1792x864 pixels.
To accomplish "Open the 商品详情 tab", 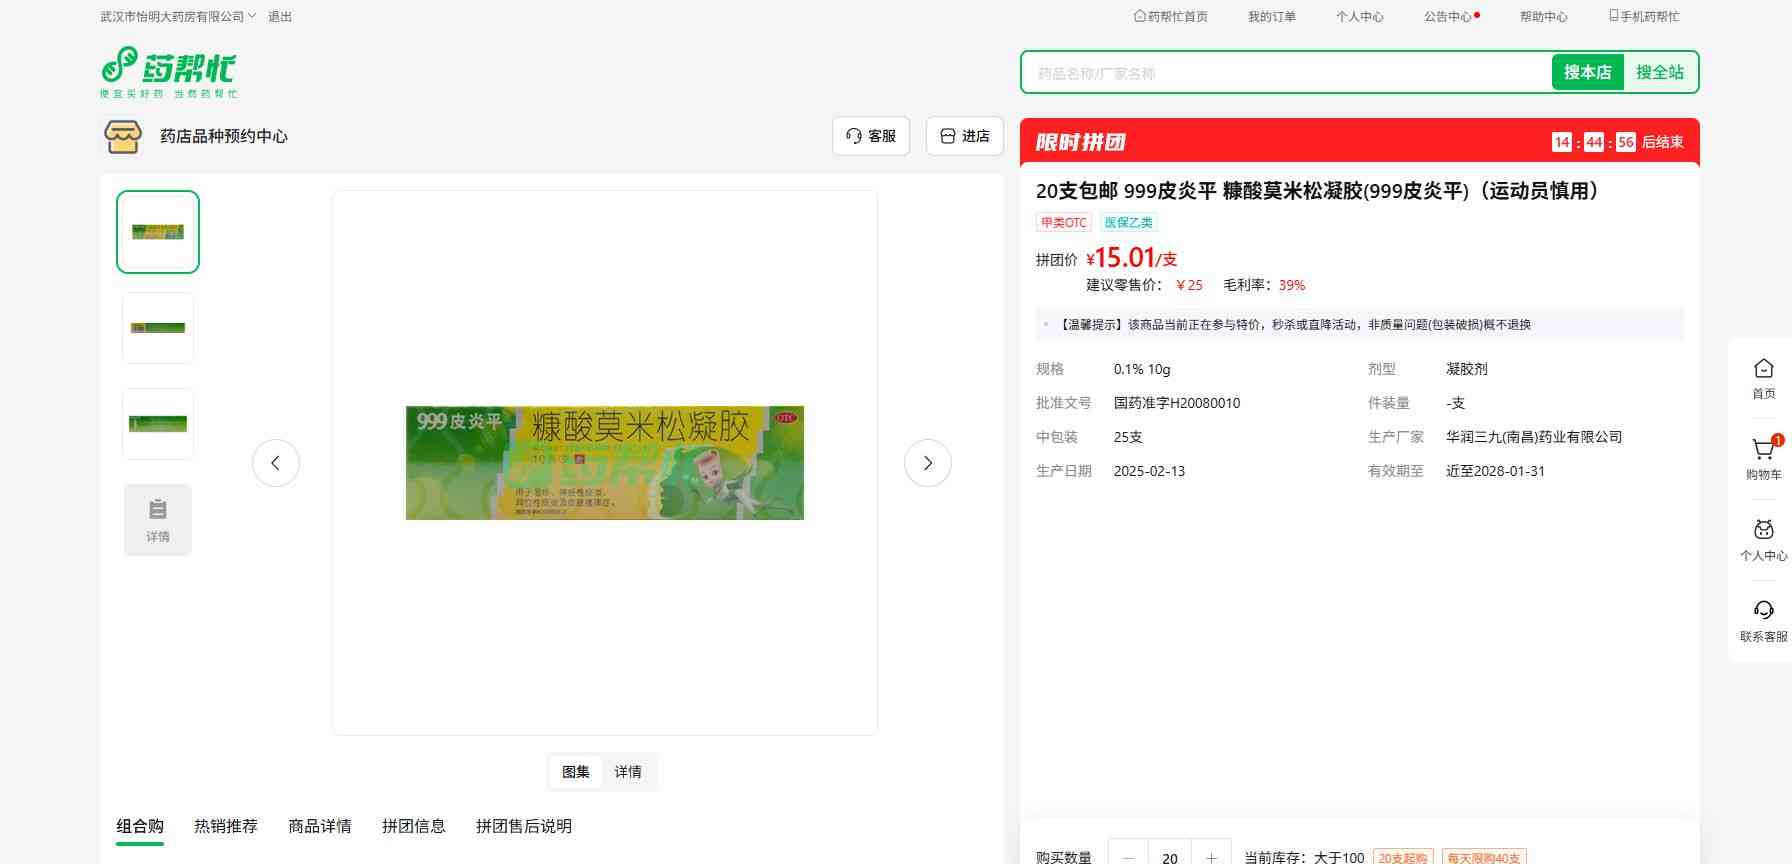I will tap(320, 826).
